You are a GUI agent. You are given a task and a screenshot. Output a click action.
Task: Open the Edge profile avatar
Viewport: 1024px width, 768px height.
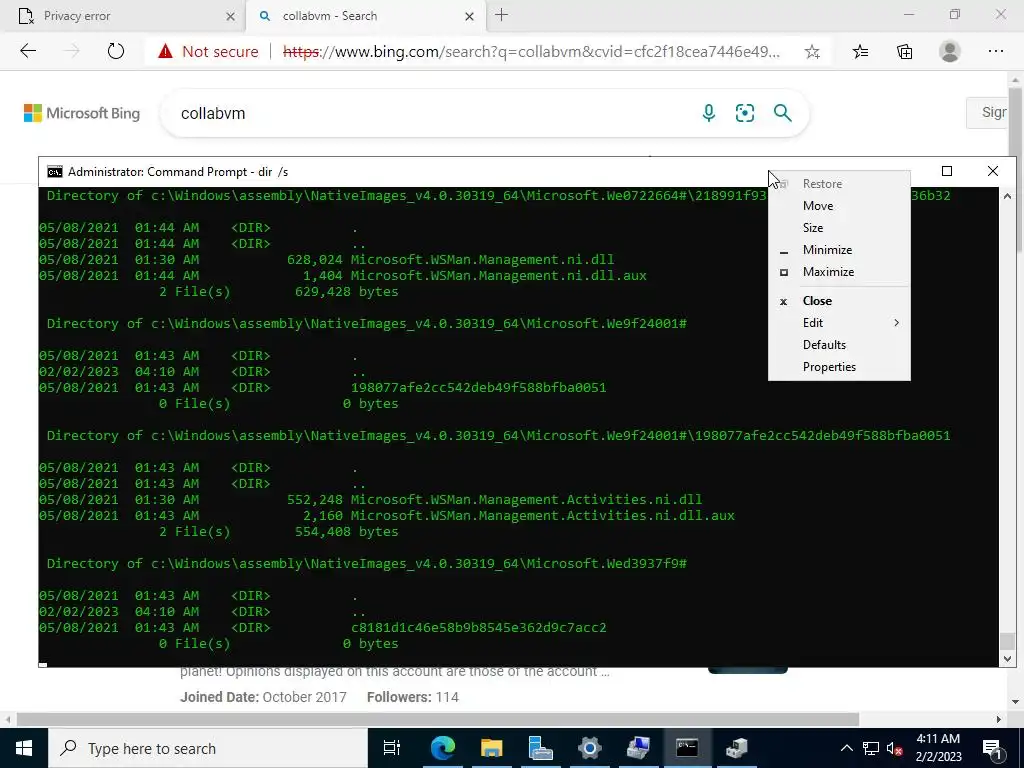click(950, 52)
